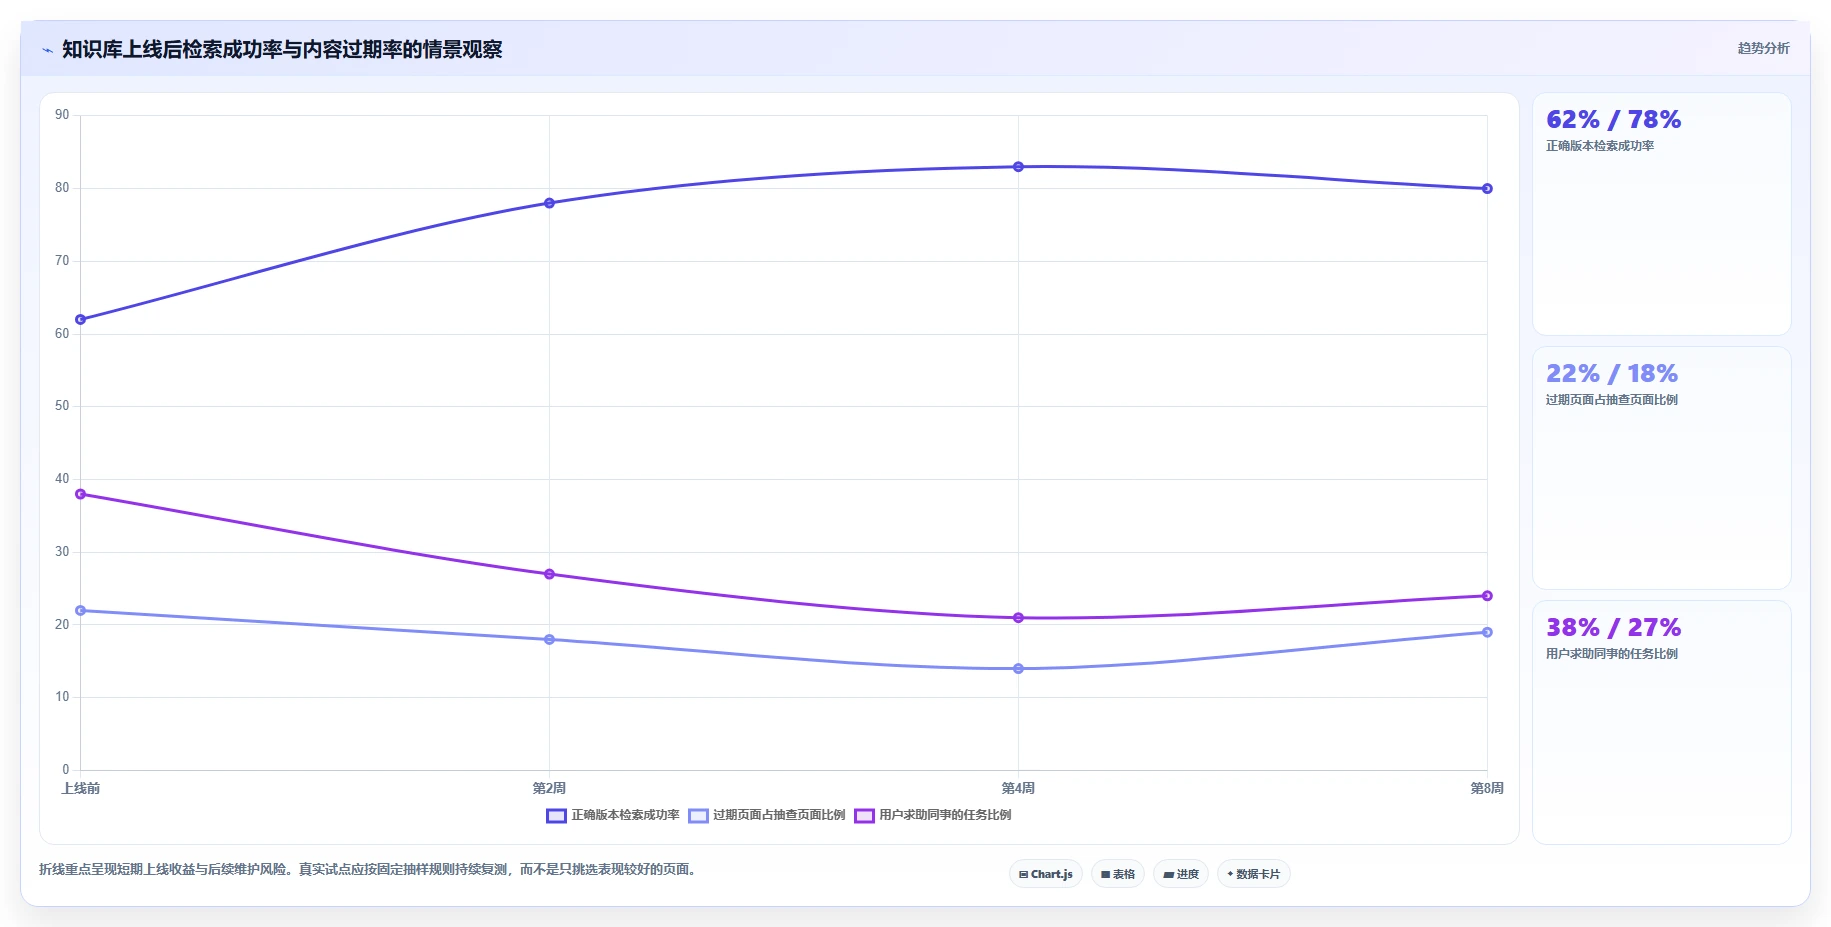
Task: Click the help-request point at 第8周
Action: pyautogui.click(x=1487, y=596)
